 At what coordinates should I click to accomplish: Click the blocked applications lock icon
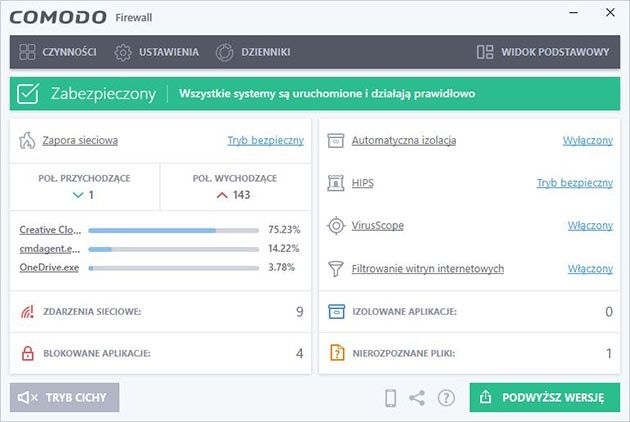click(x=27, y=353)
